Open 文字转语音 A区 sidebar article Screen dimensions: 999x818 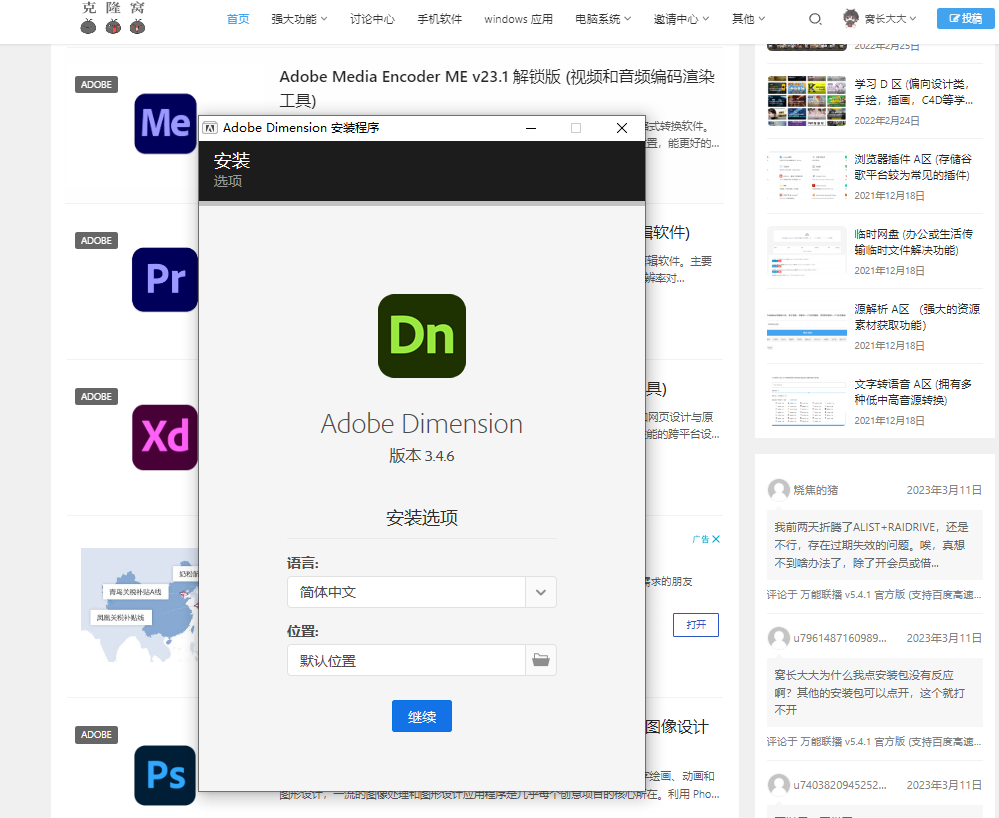click(x=913, y=392)
